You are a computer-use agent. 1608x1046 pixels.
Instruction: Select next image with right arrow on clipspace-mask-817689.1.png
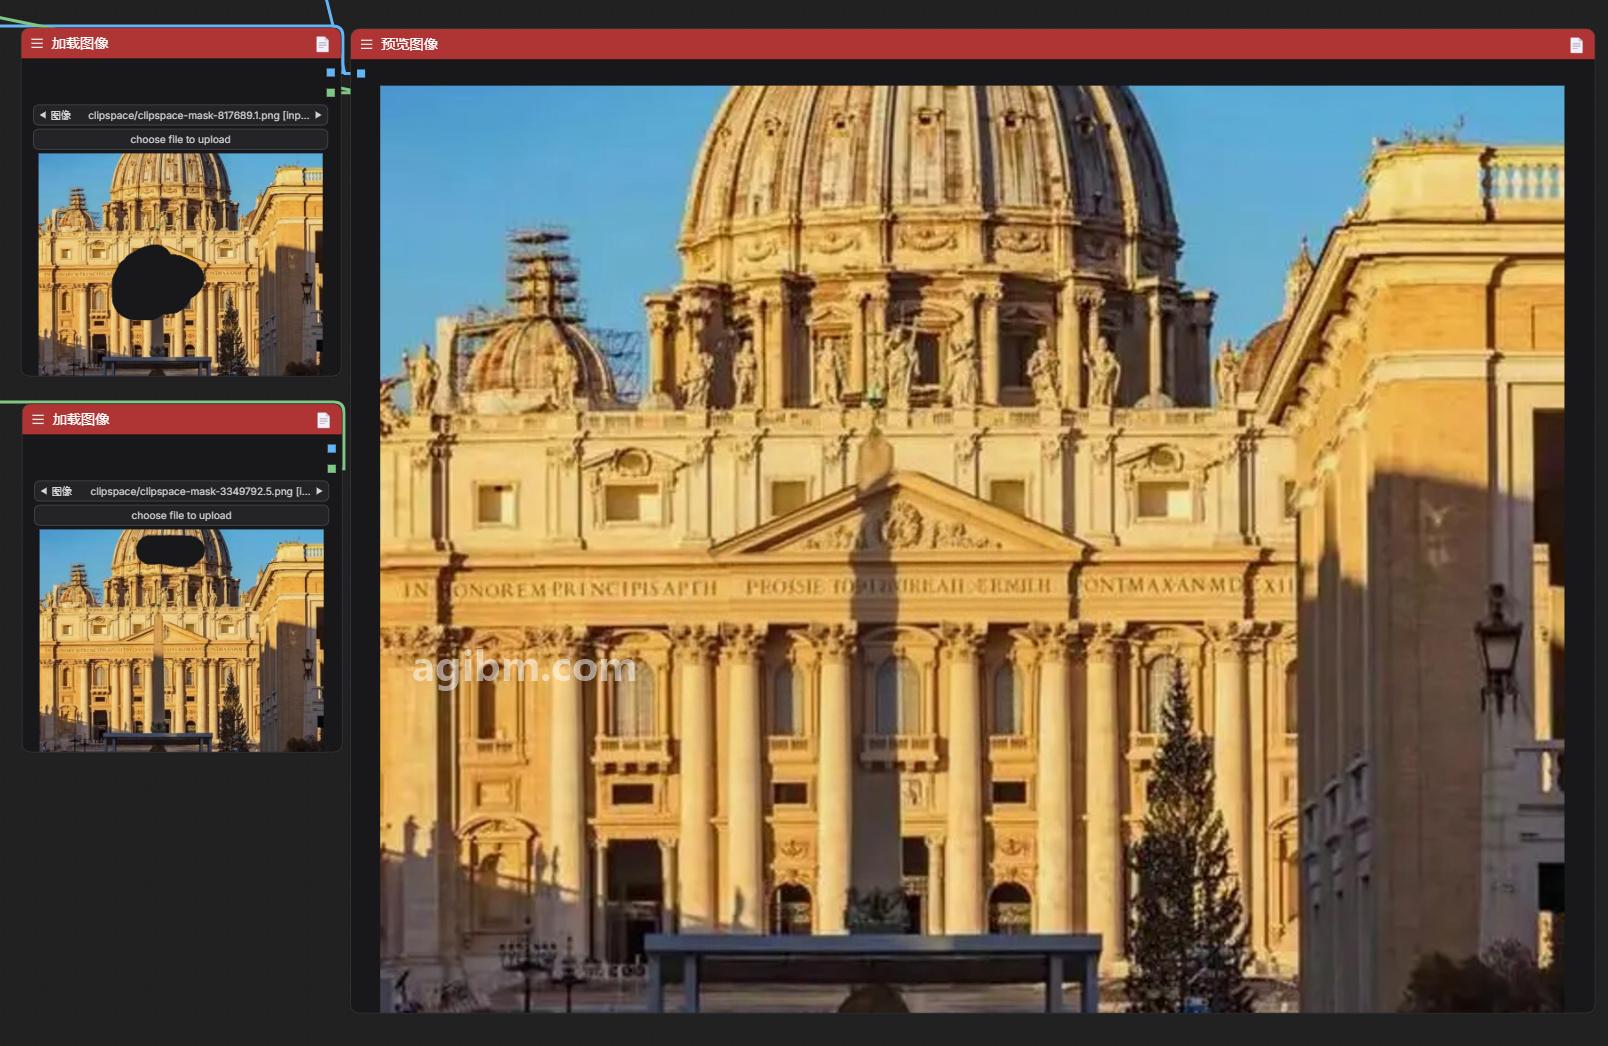click(319, 115)
